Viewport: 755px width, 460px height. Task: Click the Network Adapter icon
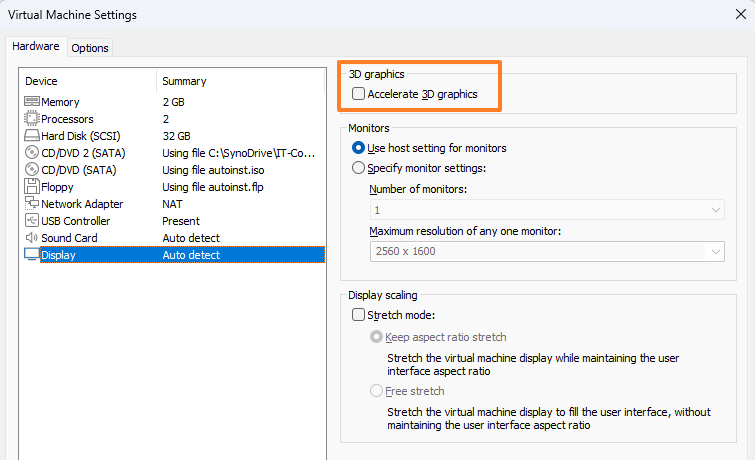pos(32,204)
